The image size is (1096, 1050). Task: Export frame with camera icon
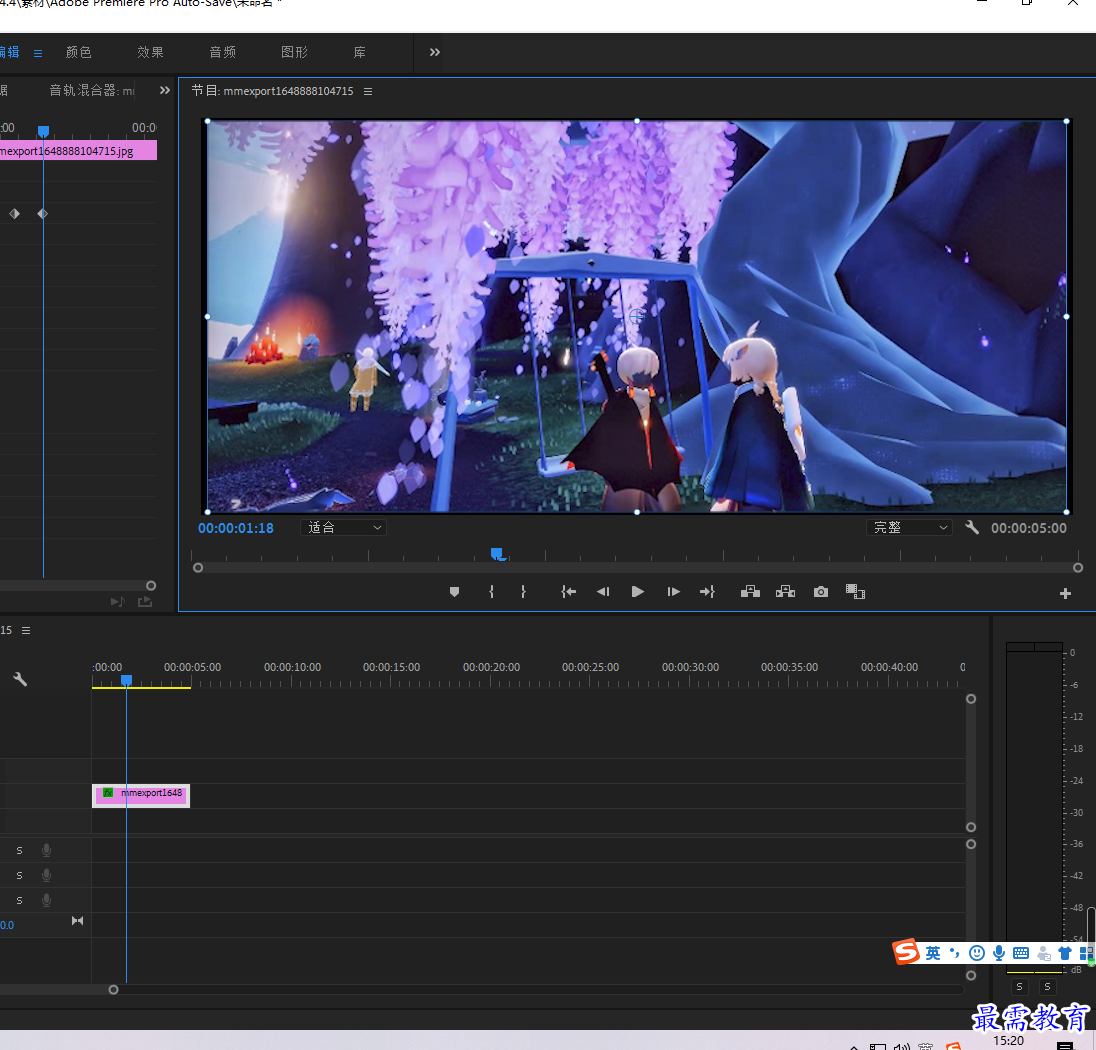821,592
